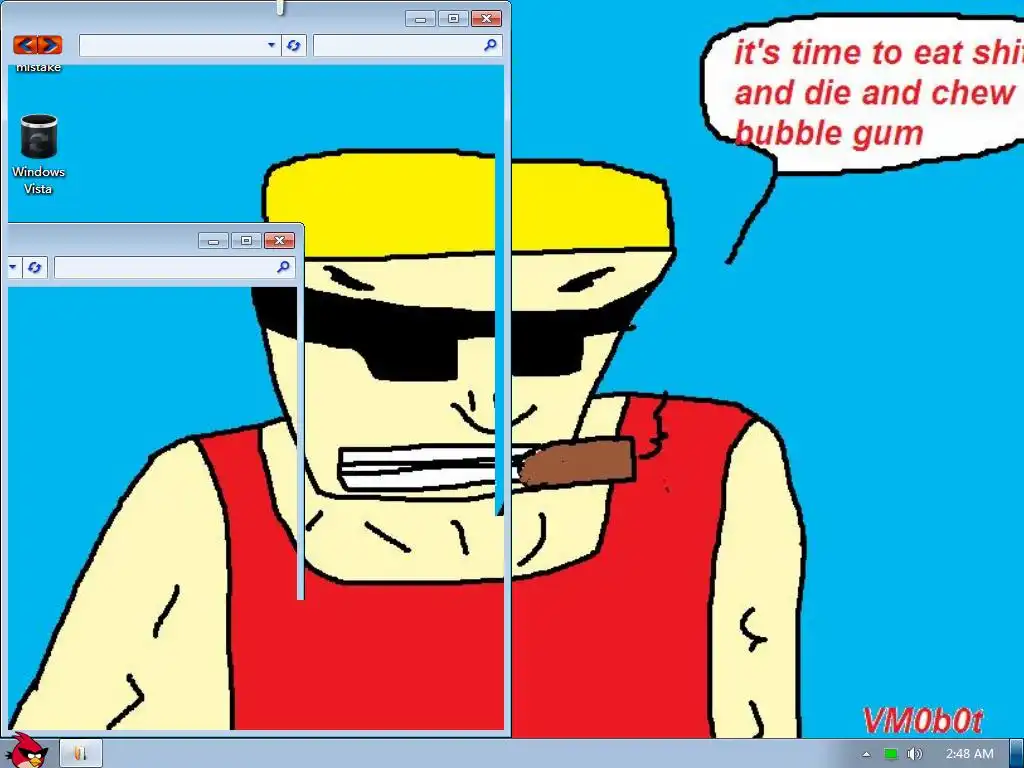Click the orange Back arrow in the large window

[x=25, y=45]
